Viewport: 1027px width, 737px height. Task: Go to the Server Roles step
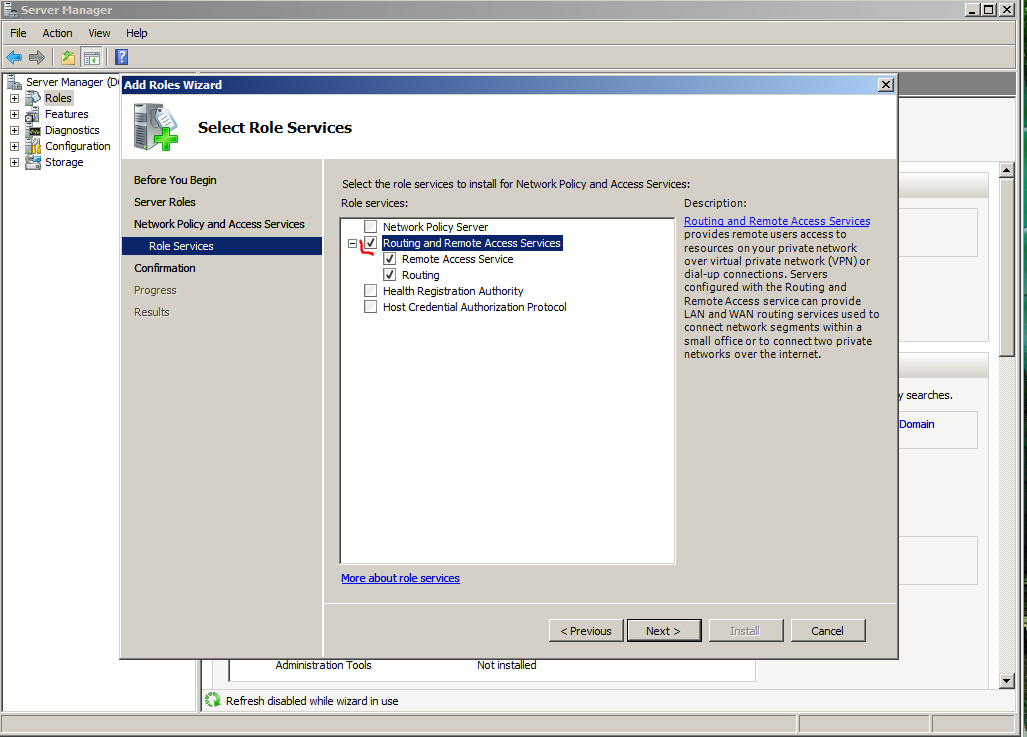coord(164,202)
